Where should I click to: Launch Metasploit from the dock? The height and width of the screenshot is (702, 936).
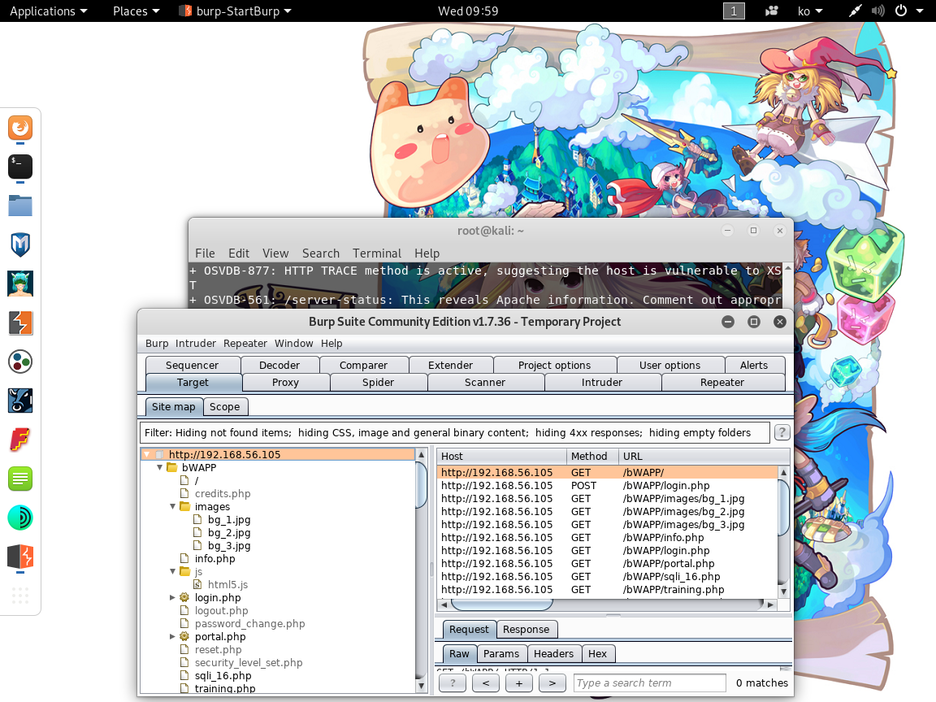[x=20, y=245]
